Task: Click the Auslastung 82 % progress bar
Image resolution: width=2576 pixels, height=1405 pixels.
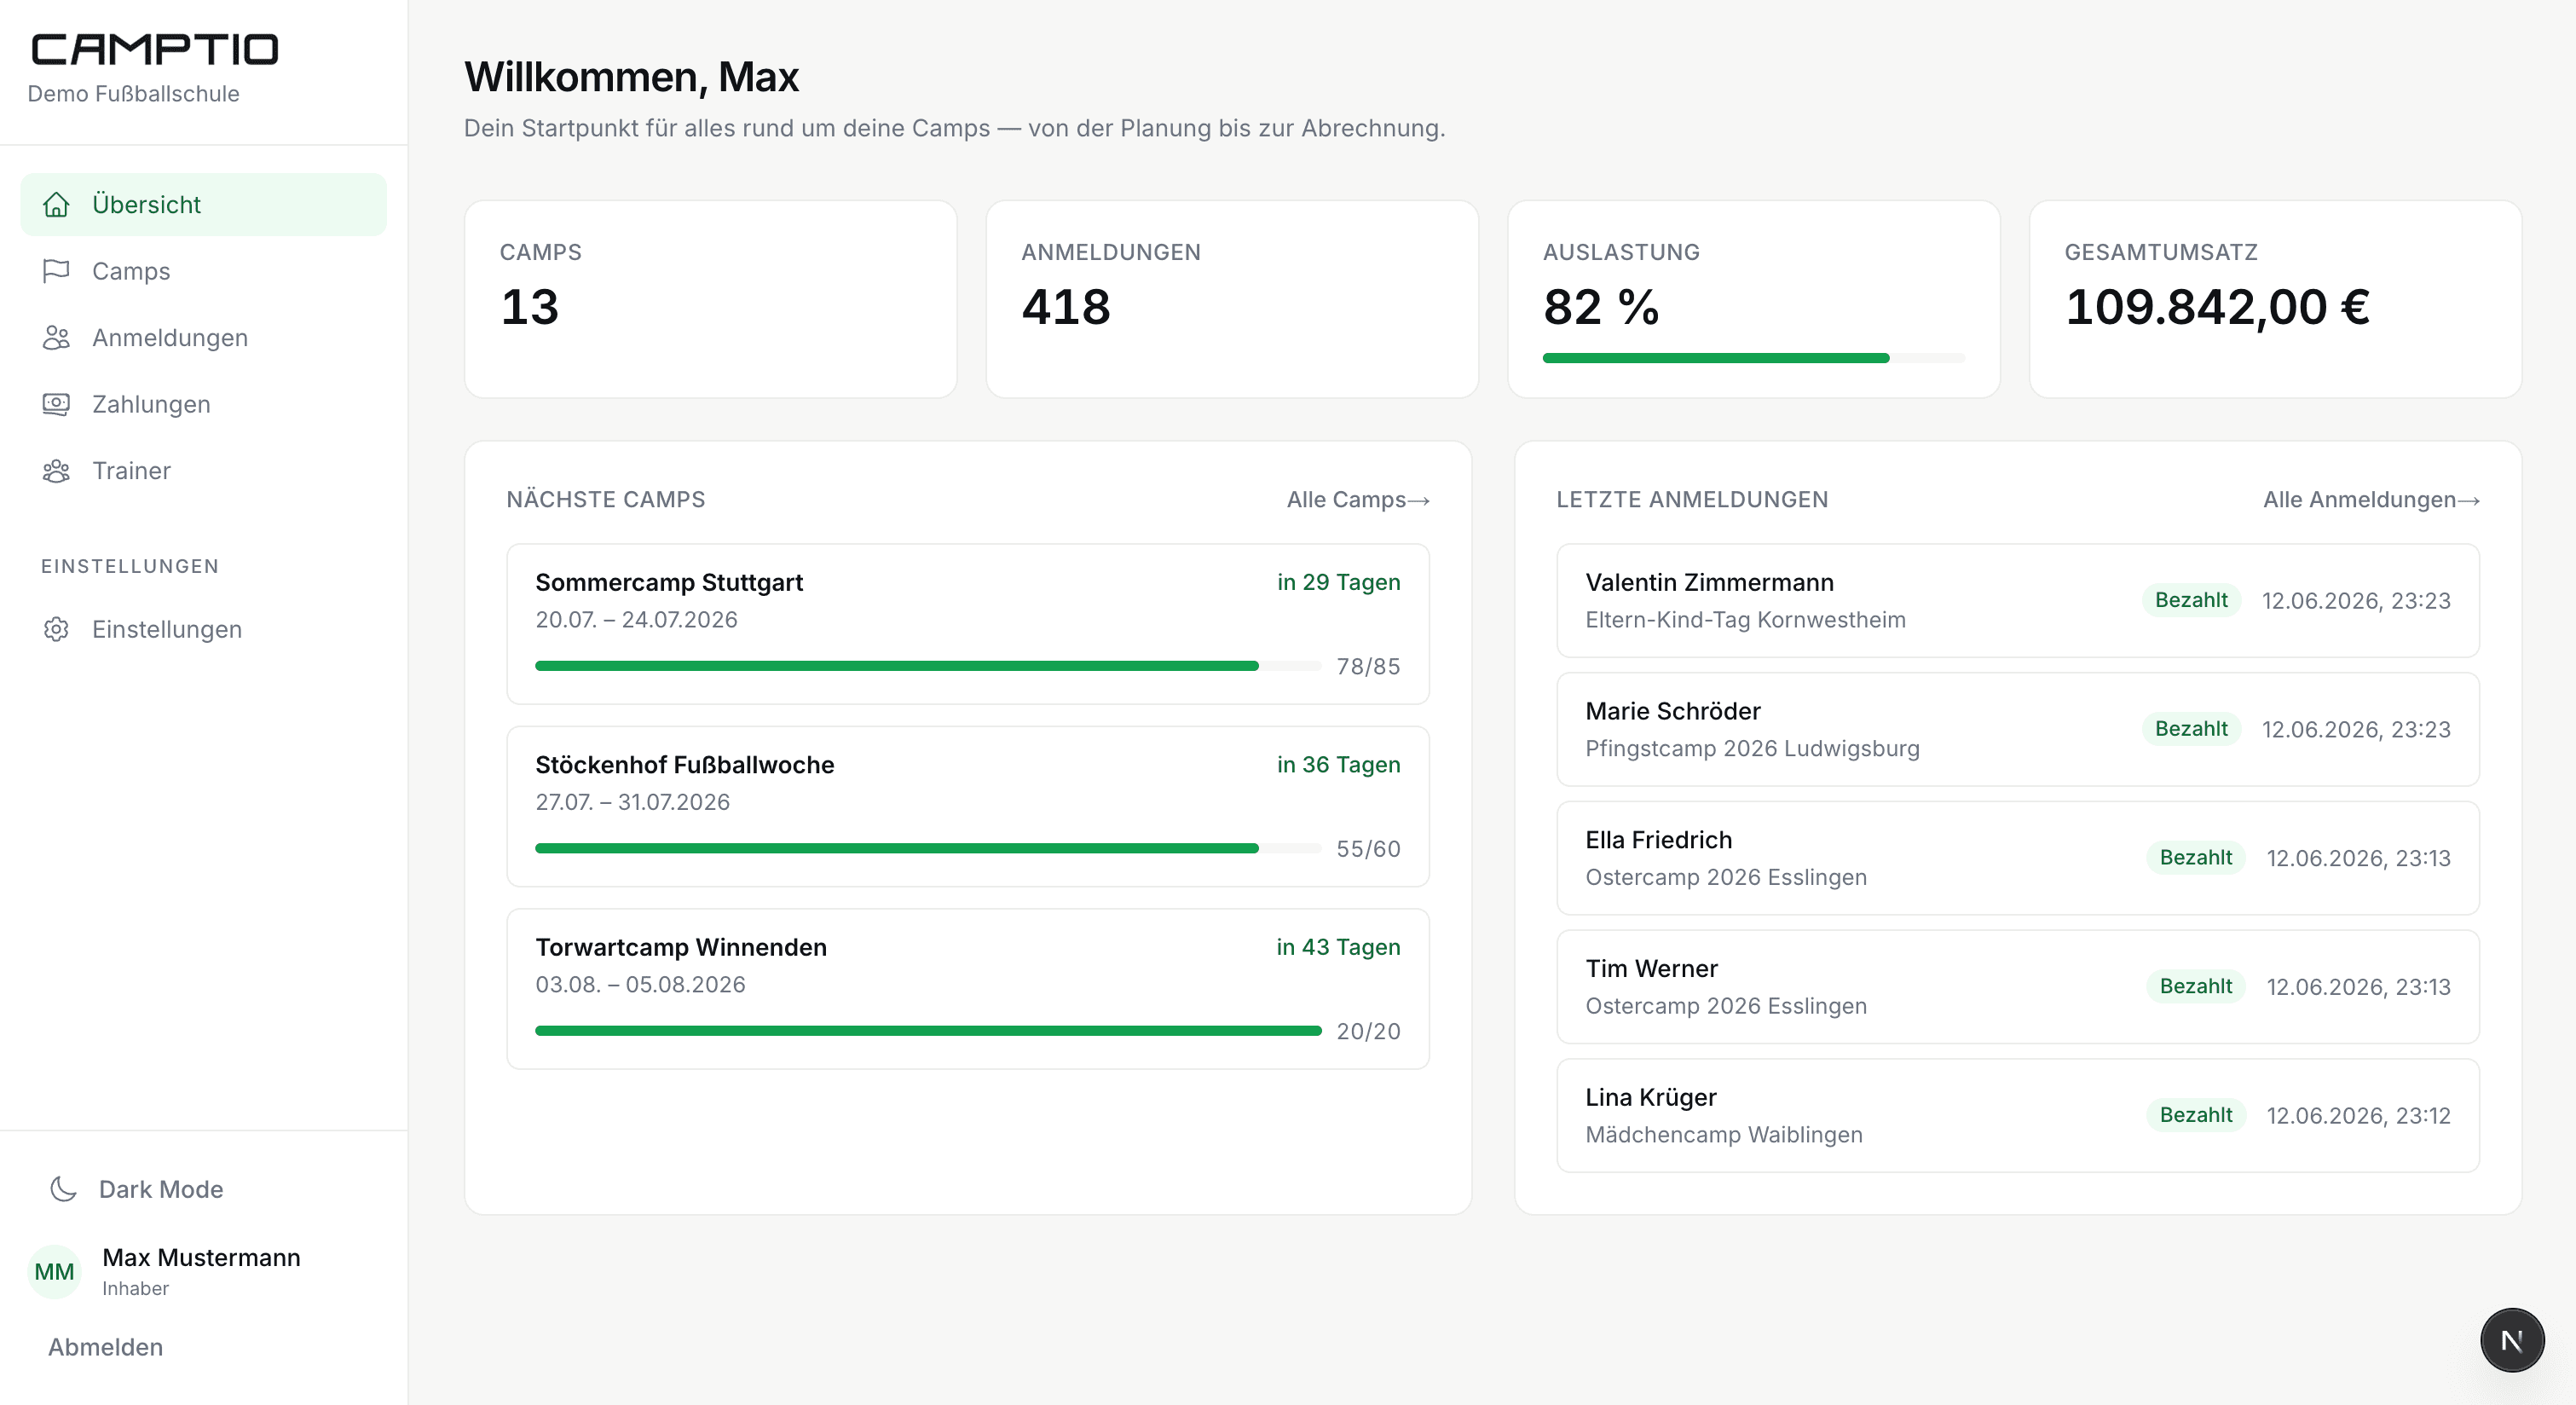Action: (1753, 358)
